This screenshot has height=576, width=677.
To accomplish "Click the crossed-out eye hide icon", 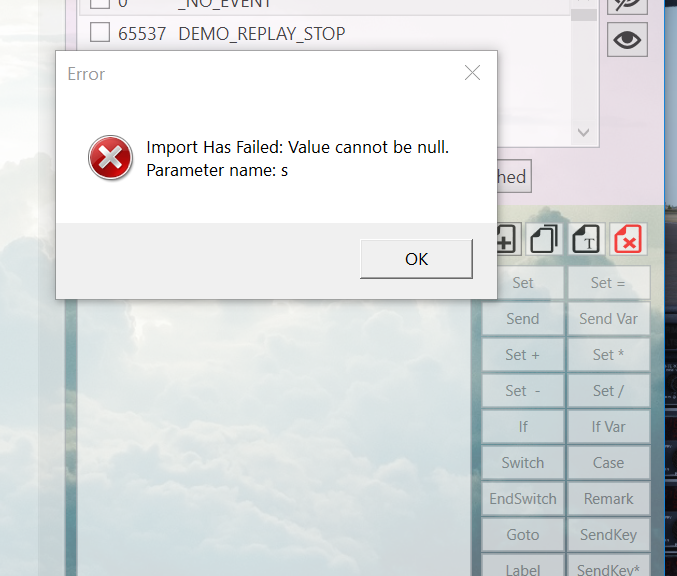I will coord(627,5).
